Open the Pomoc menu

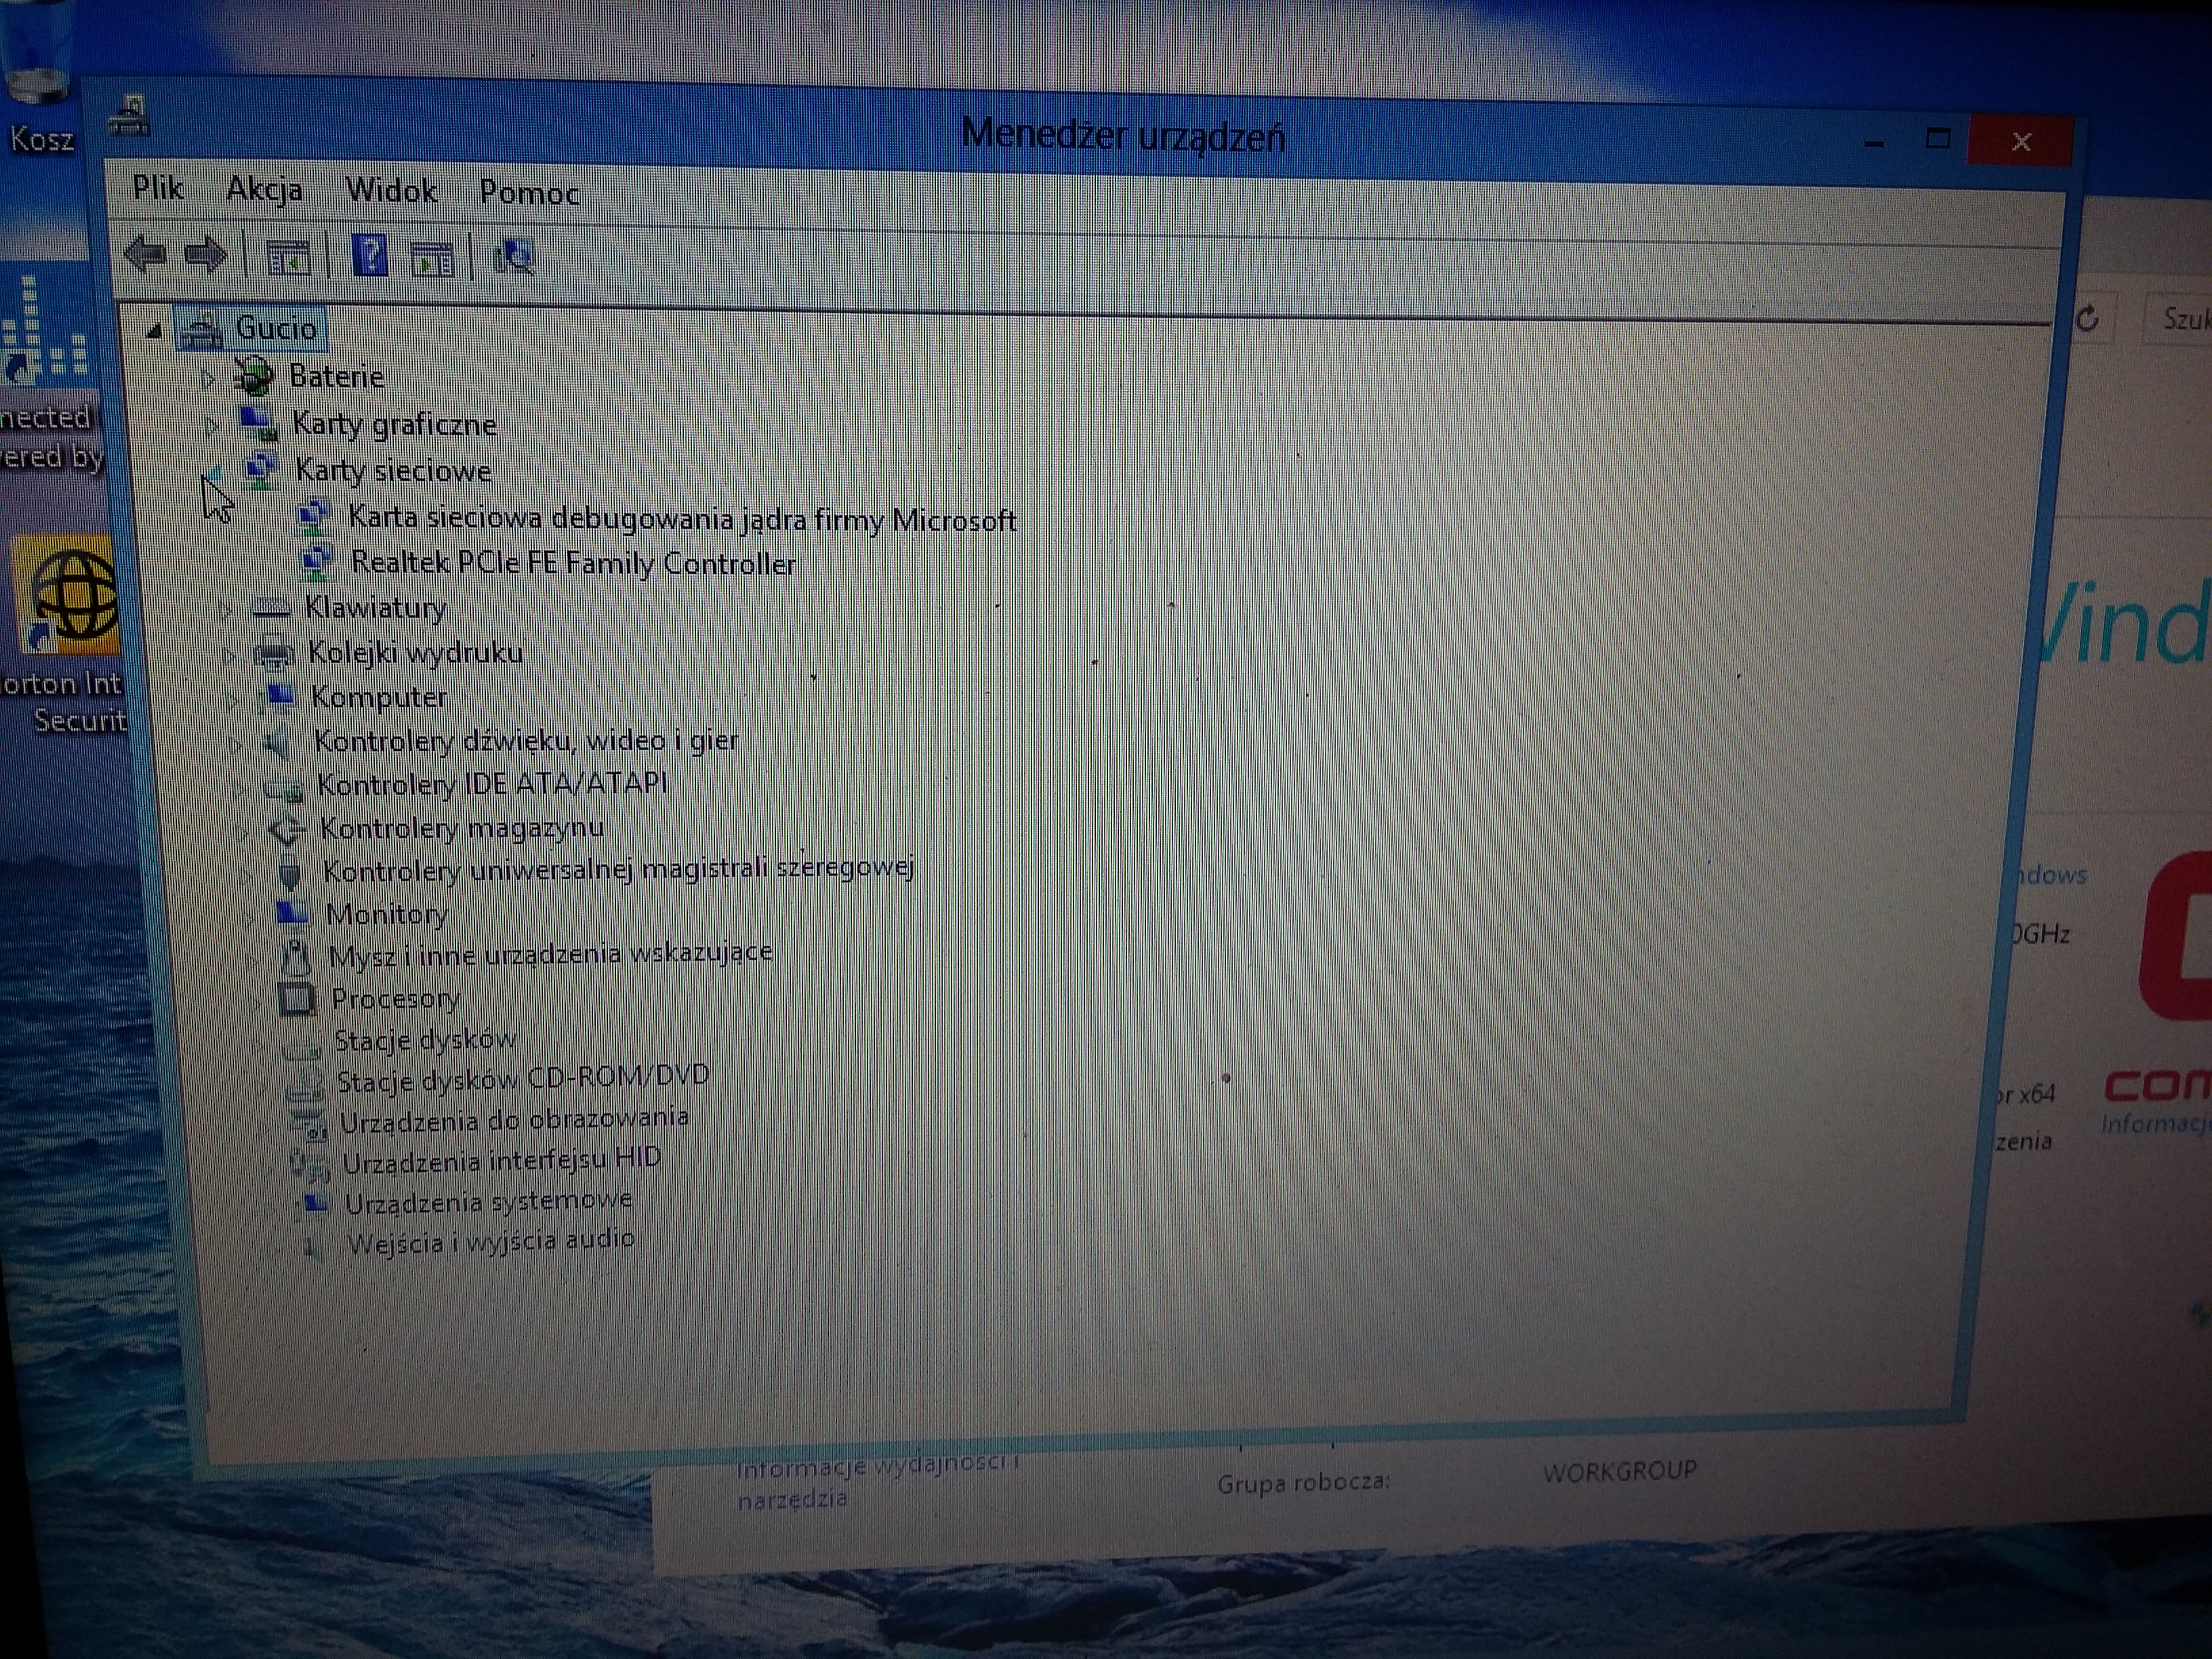[x=530, y=192]
